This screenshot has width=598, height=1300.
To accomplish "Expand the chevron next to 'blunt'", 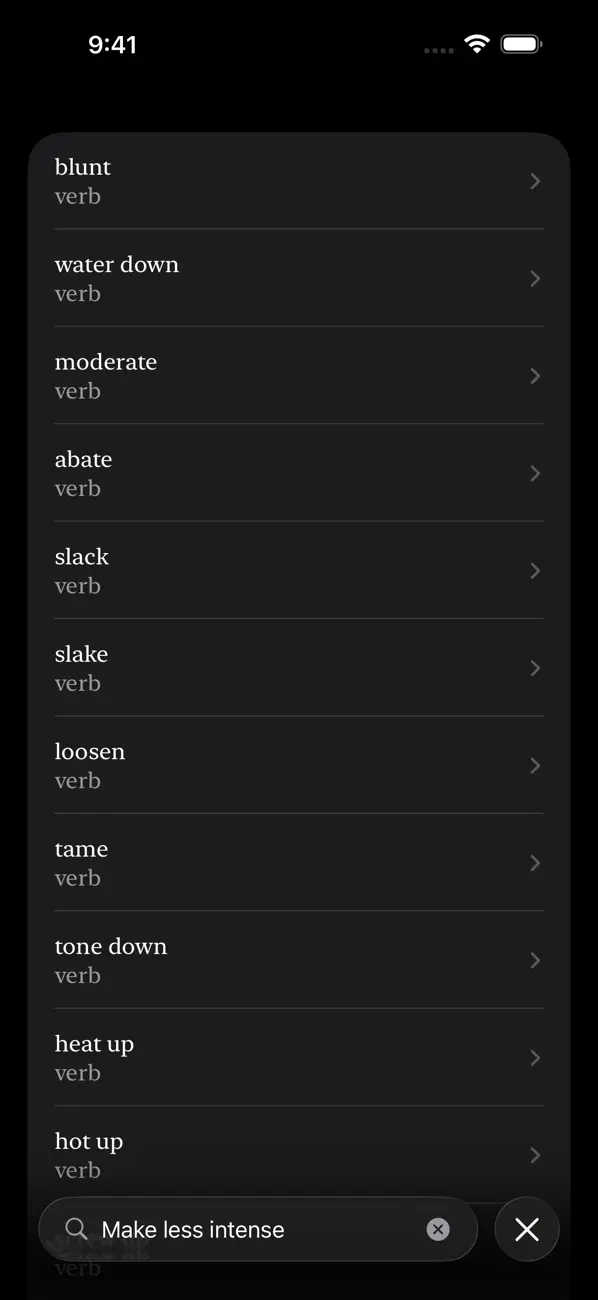I will tap(534, 181).
